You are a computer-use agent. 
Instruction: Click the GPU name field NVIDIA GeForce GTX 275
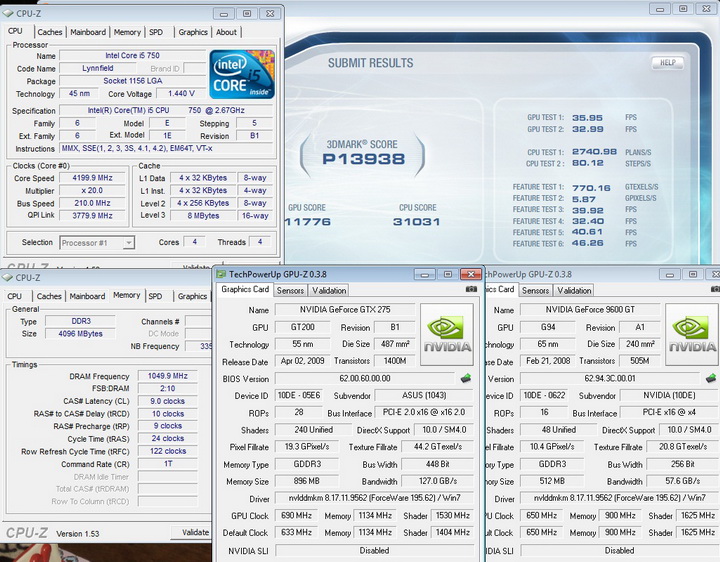345,309
